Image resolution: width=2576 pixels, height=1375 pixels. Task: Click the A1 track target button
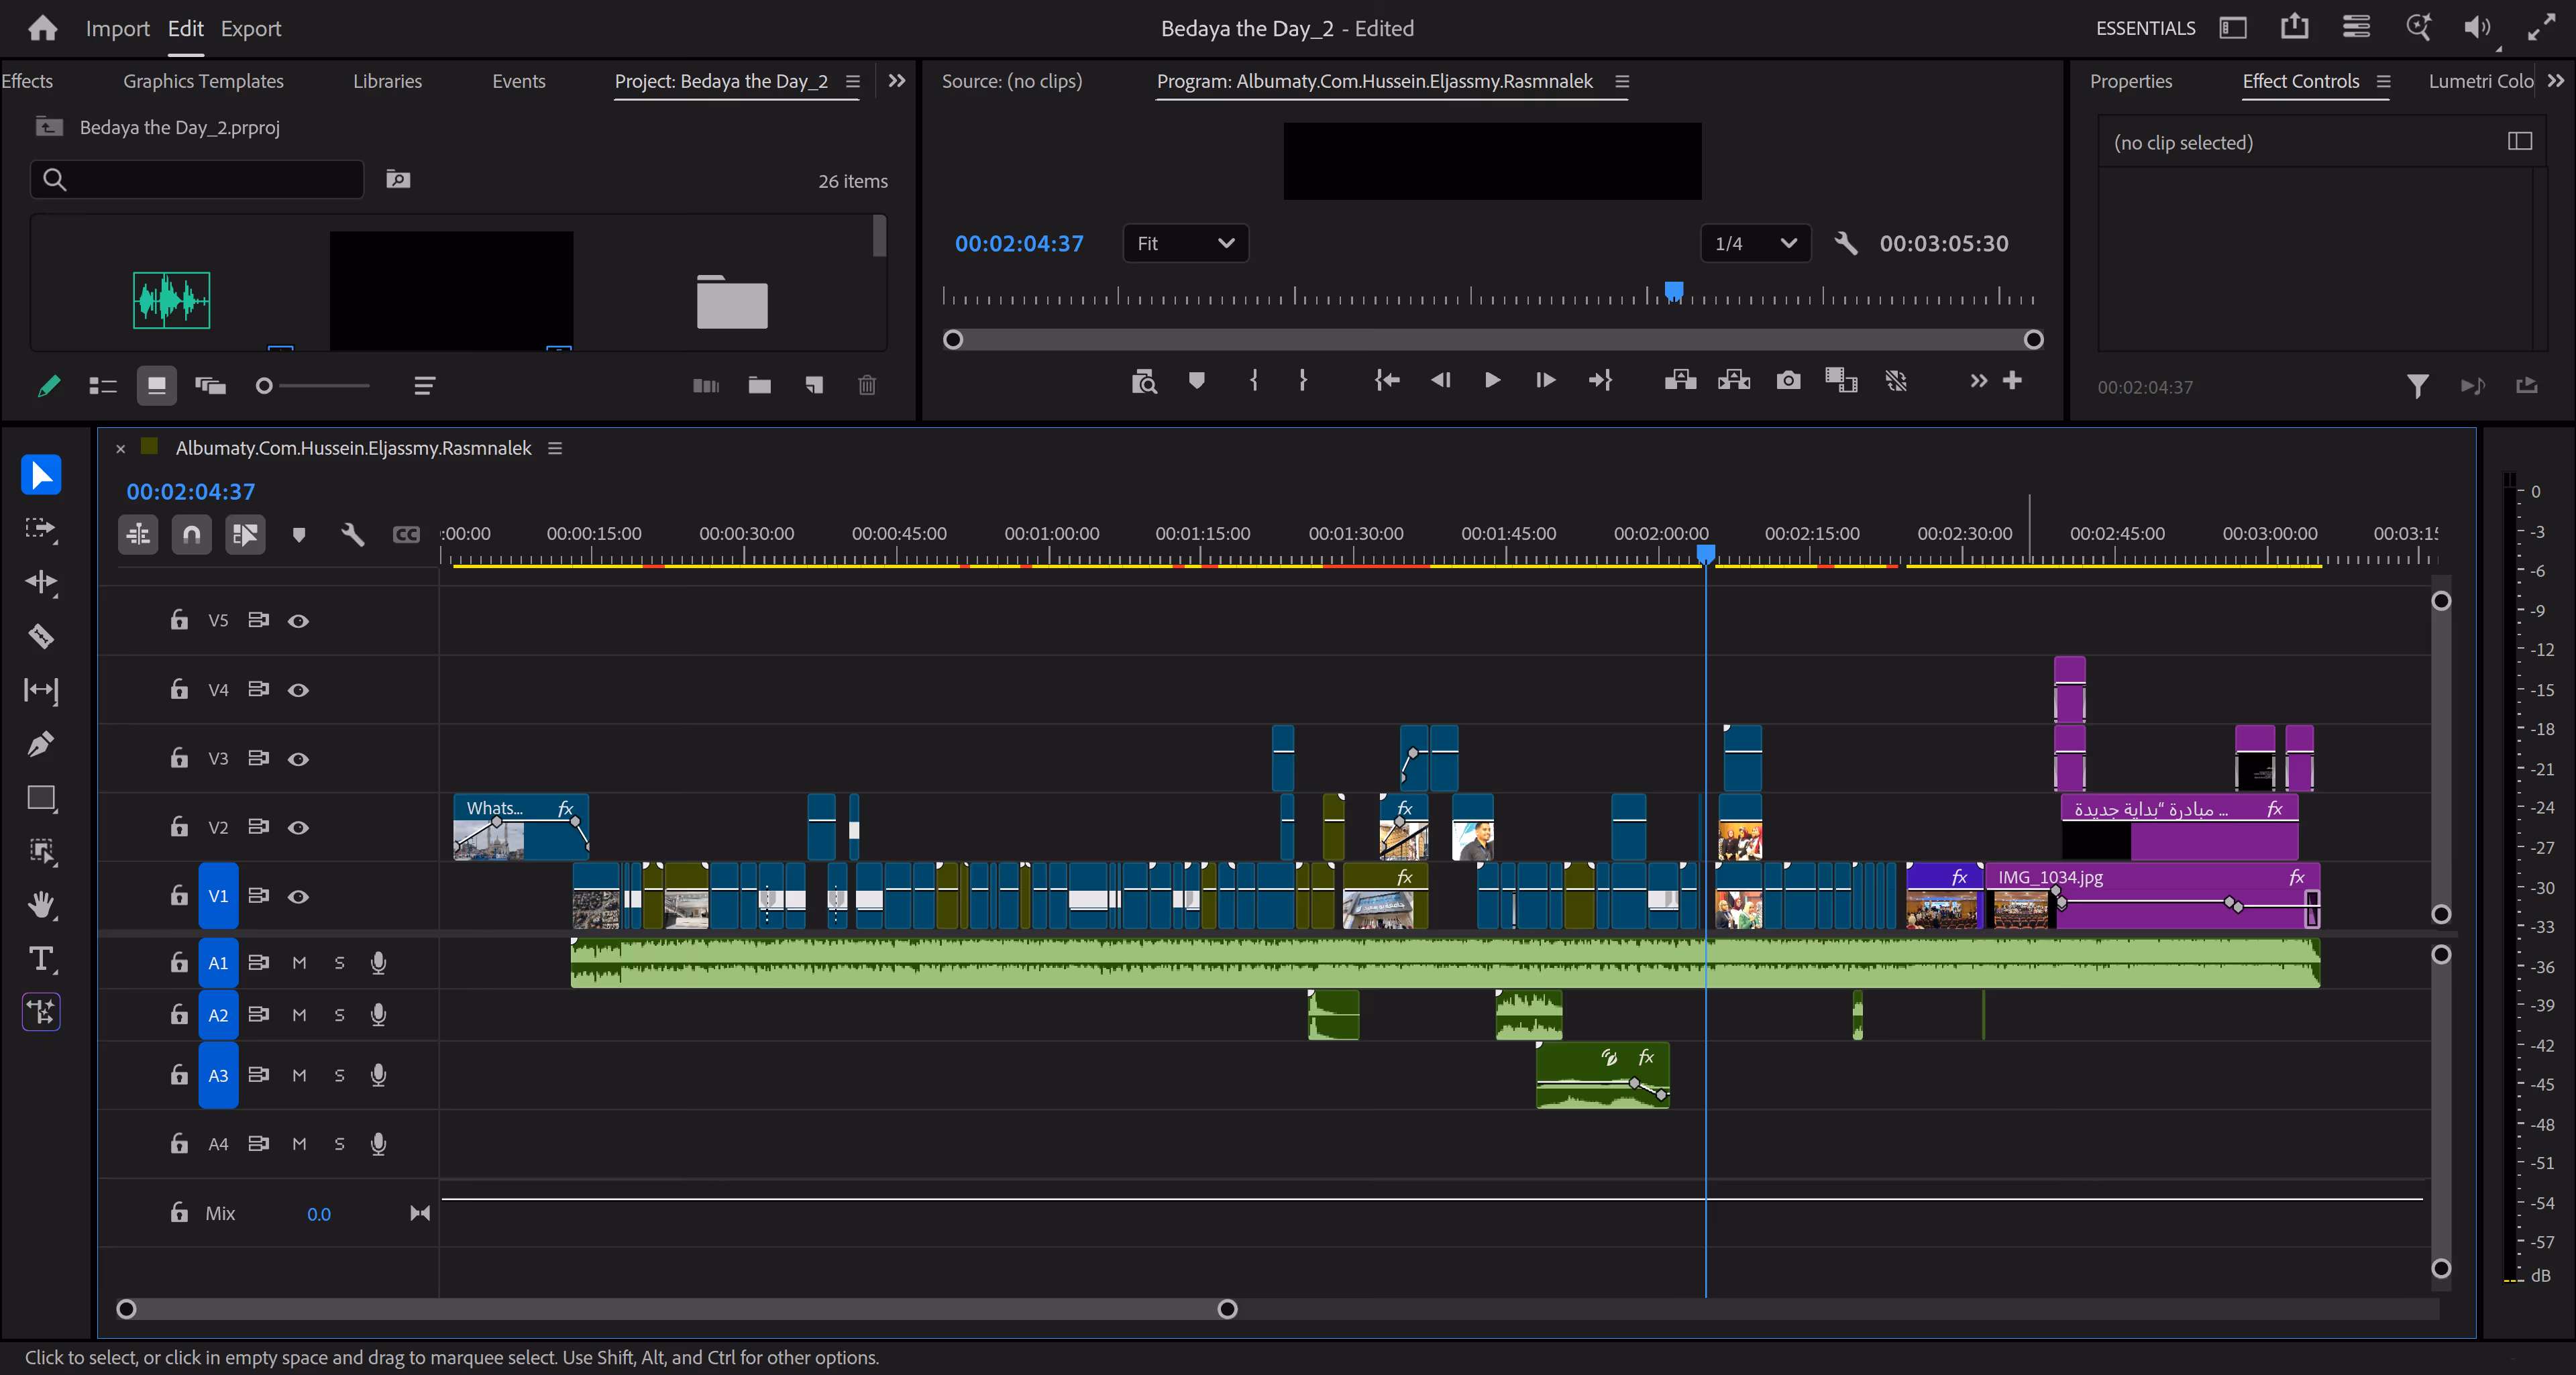point(218,963)
